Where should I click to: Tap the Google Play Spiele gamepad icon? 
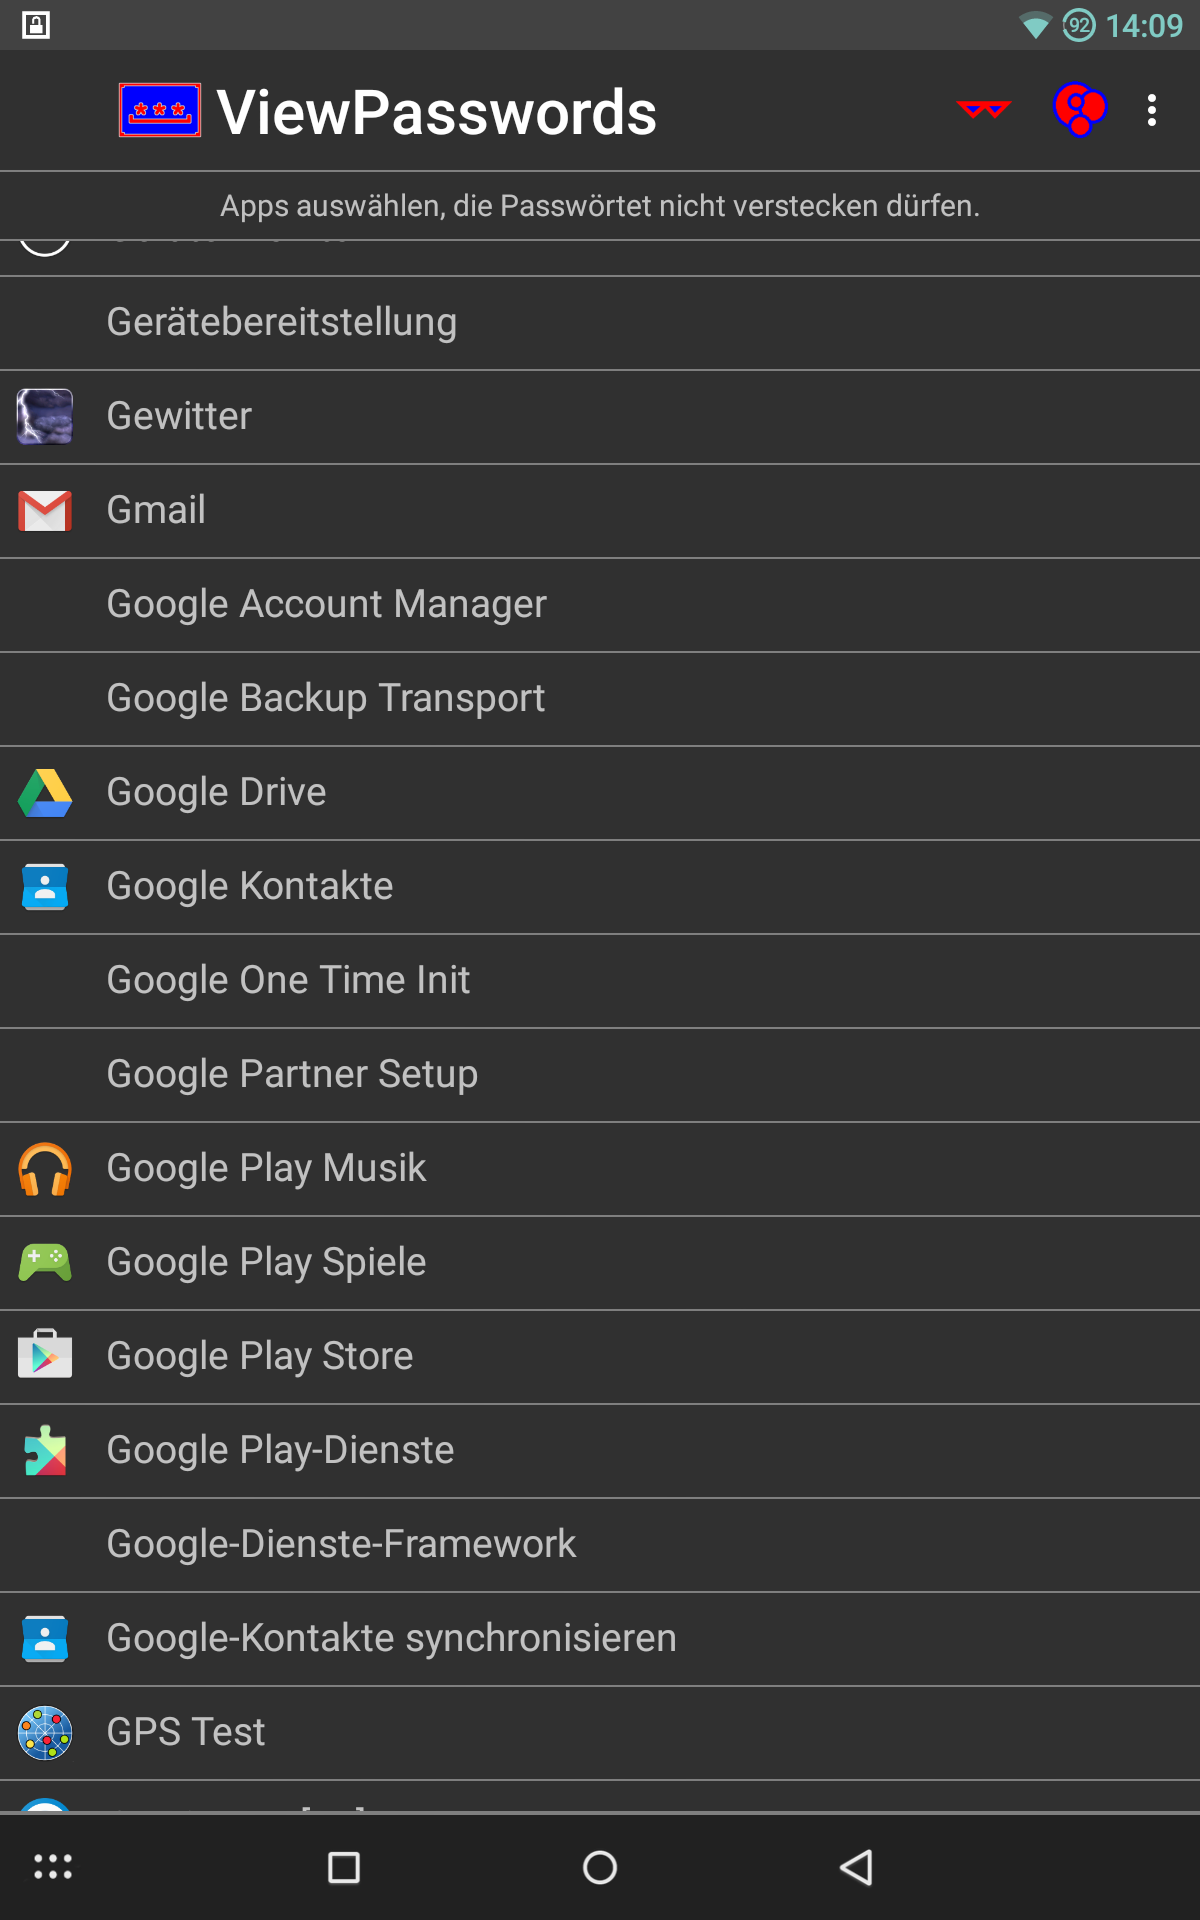45,1263
